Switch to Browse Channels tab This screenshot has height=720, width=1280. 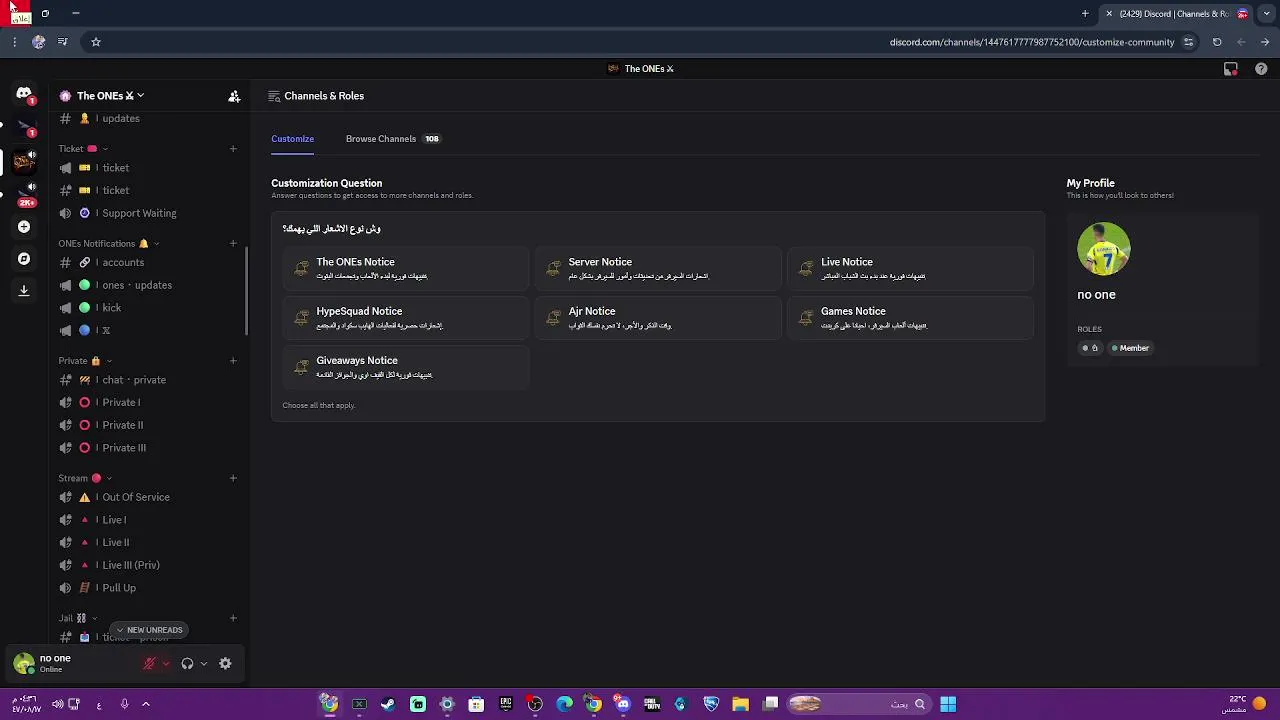click(x=393, y=139)
